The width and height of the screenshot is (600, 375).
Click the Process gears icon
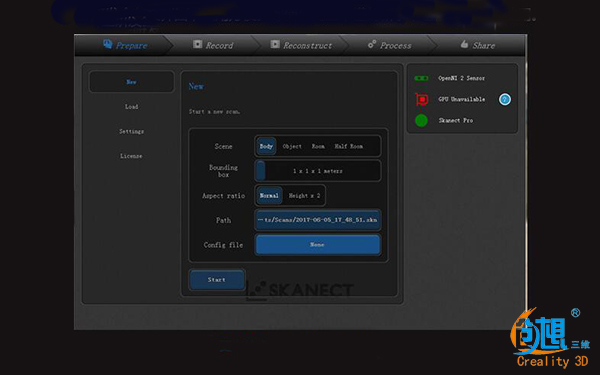[x=372, y=44]
